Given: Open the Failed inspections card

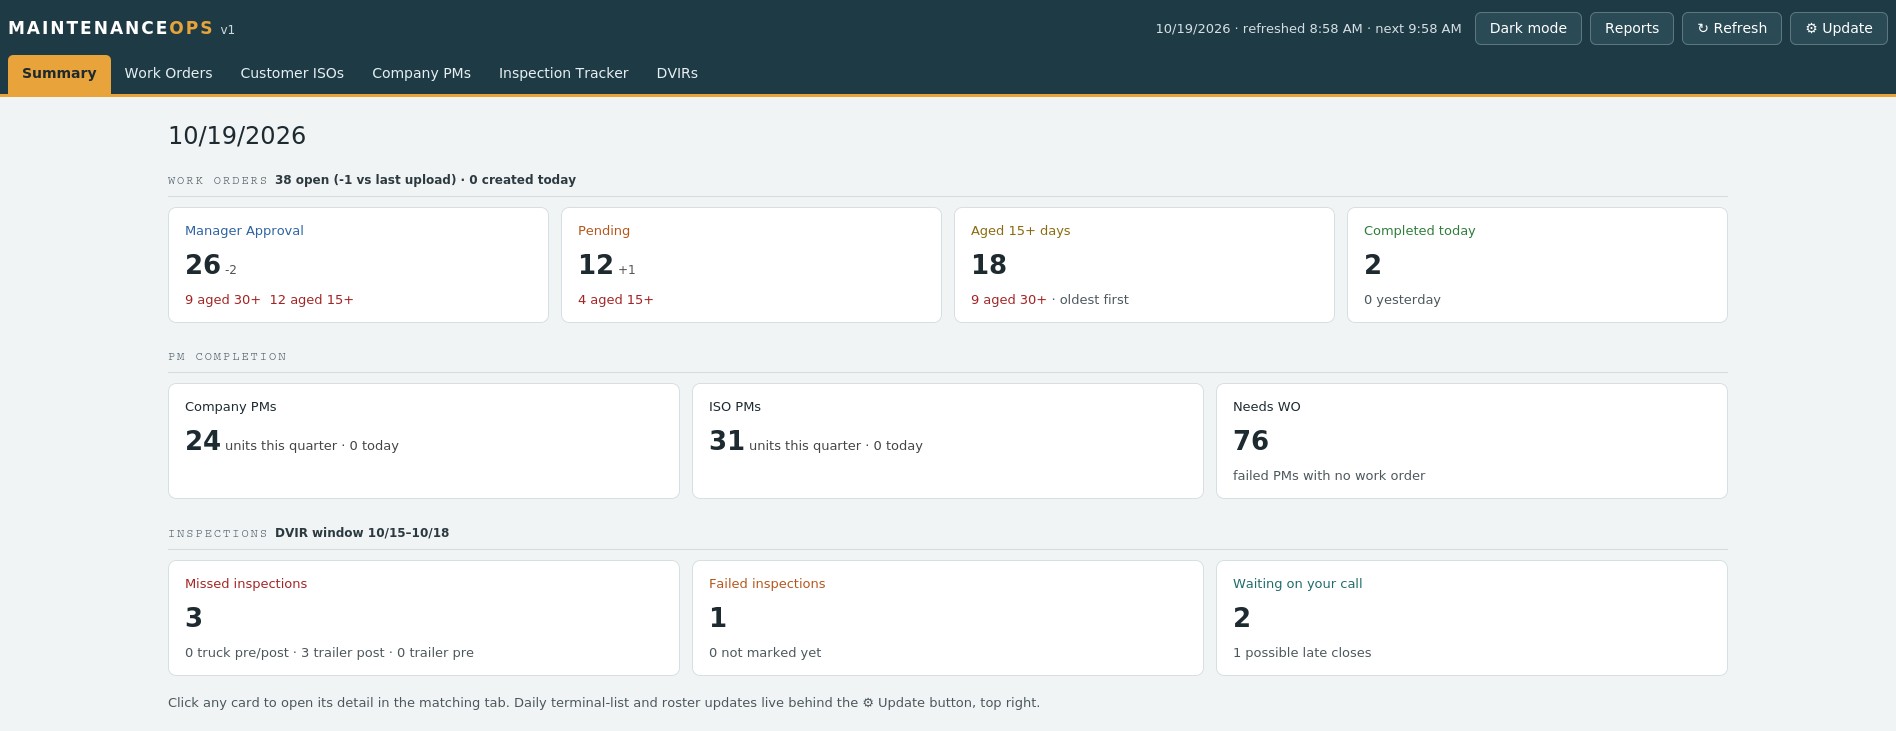Looking at the screenshot, I should pyautogui.click(x=948, y=618).
